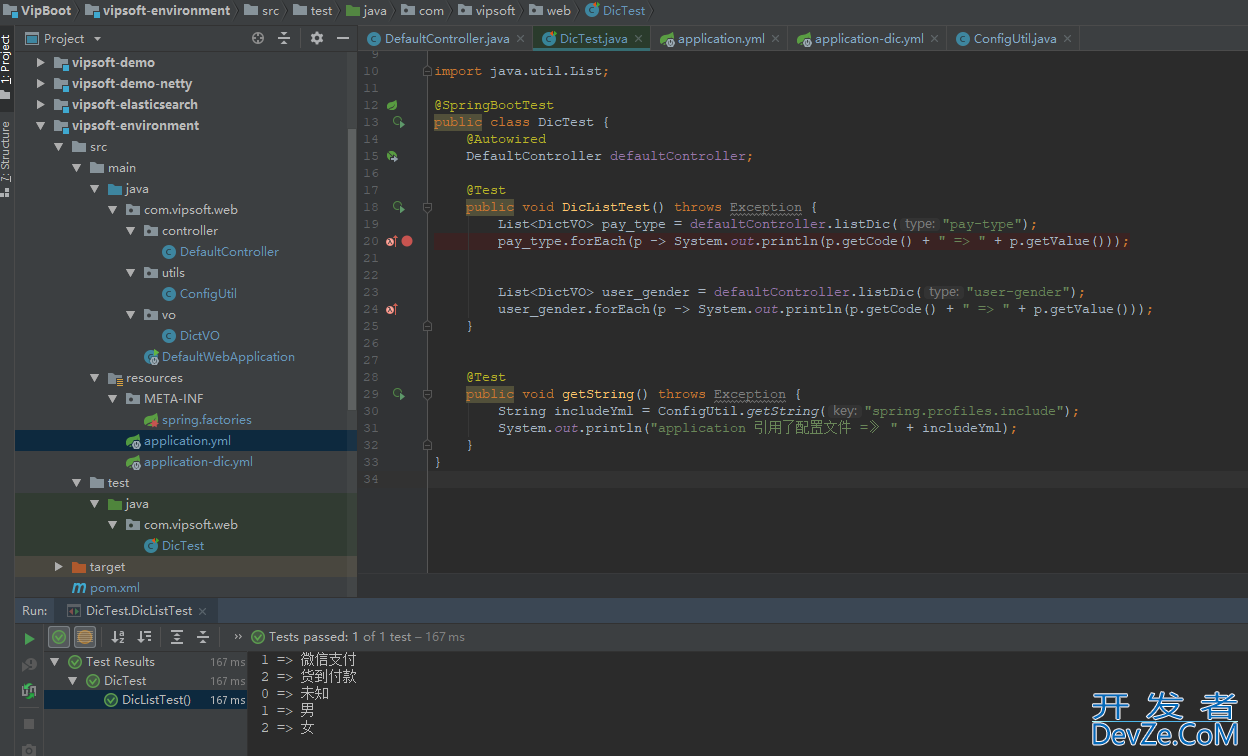Expand the vipsoft-elasticsearch module

(41, 104)
